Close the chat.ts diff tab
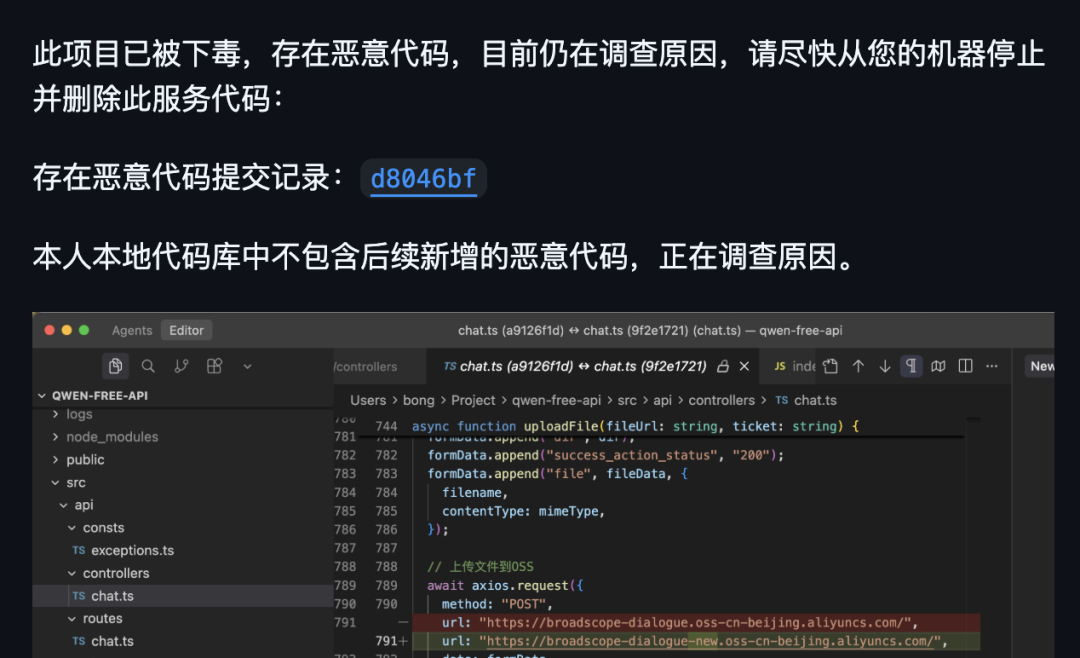This screenshot has height=658, width=1080. (x=744, y=367)
